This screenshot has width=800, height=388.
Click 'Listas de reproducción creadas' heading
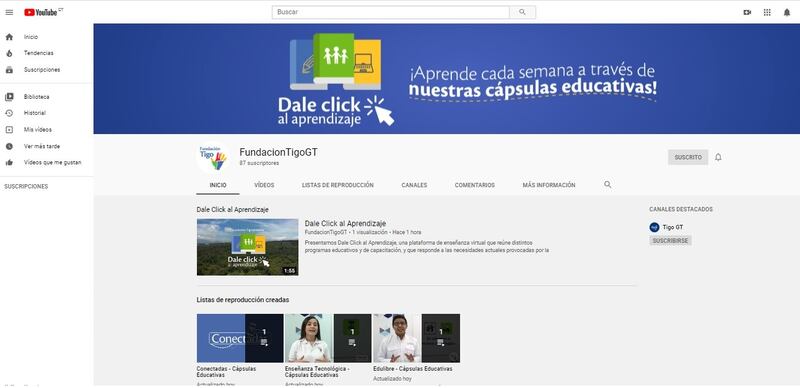pos(243,300)
